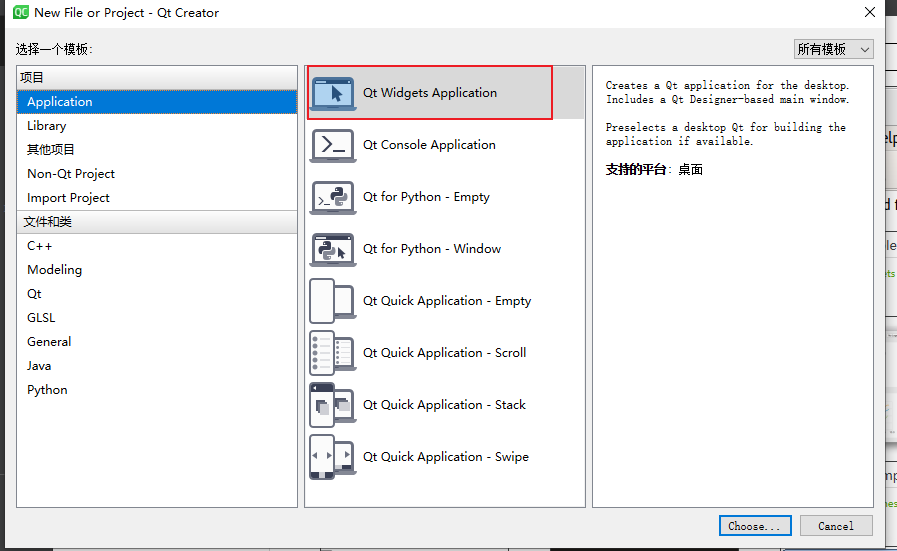Pick the Qt for Python - Window label
The width and height of the screenshot is (897, 551).
pyautogui.click(x=432, y=249)
